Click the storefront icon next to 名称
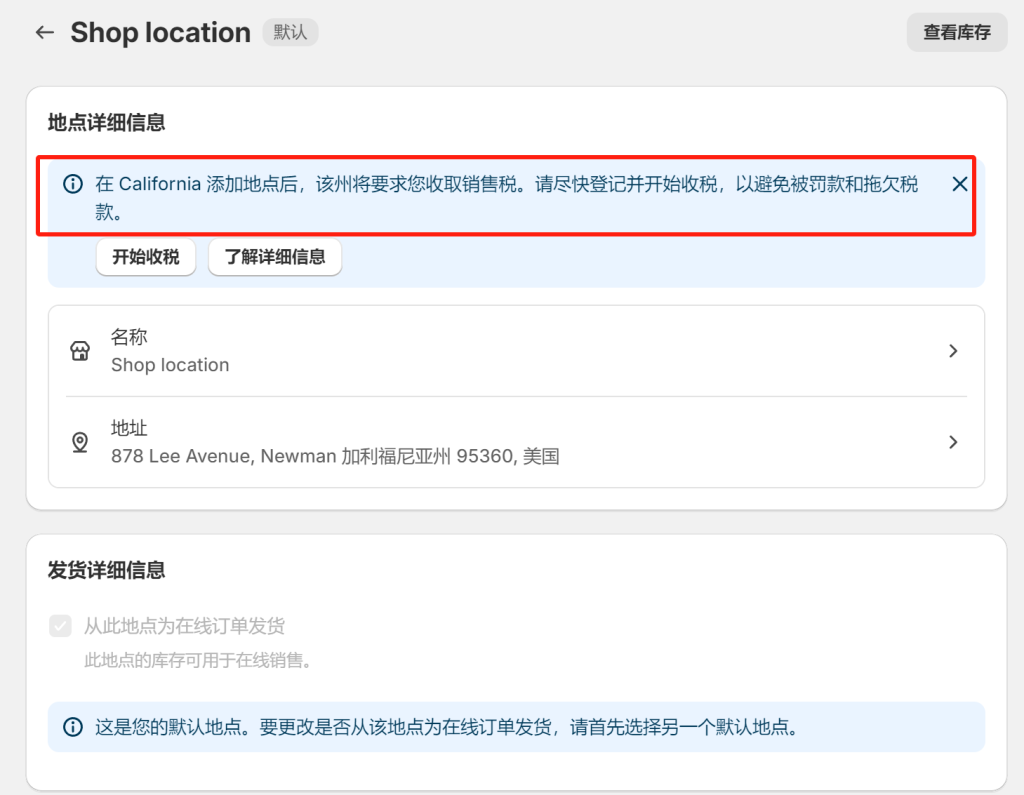The height and width of the screenshot is (795, 1024). point(80,351)
